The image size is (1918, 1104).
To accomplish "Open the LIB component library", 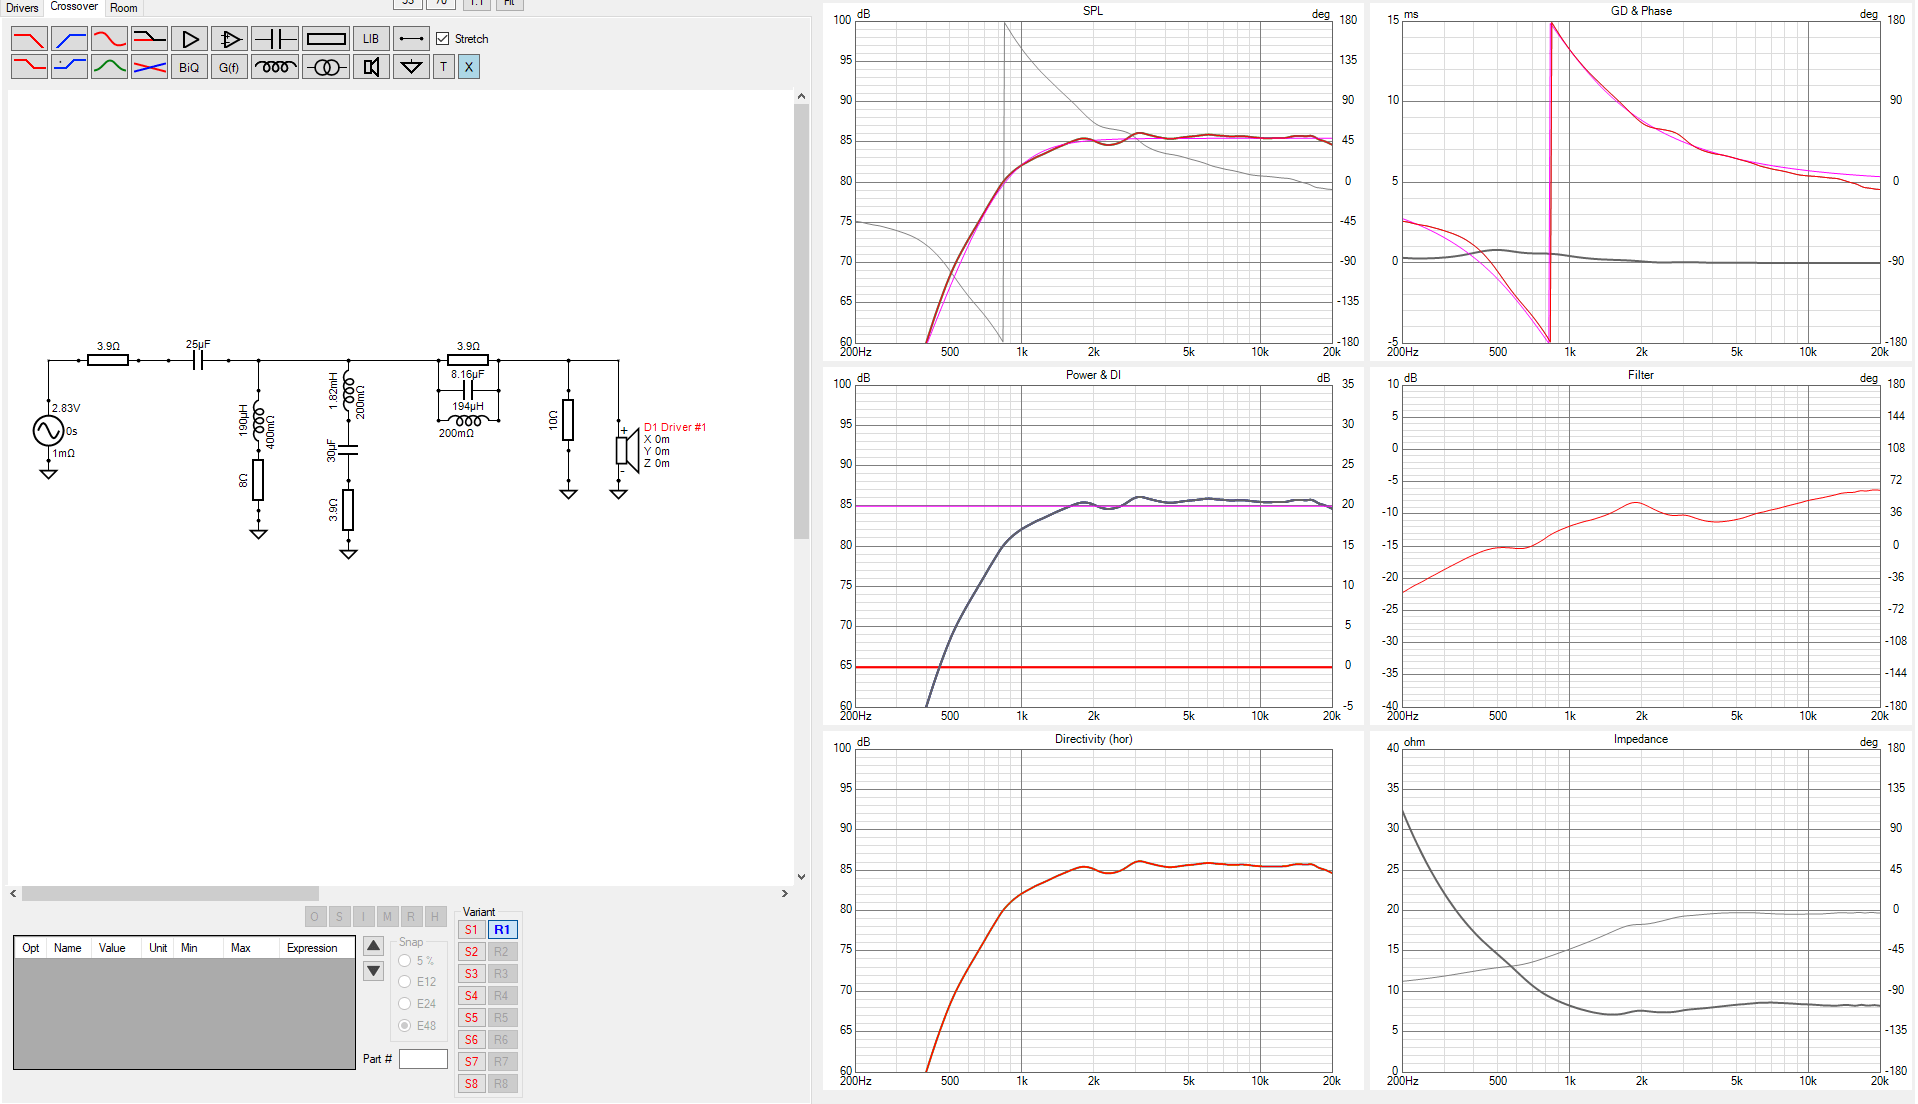I will coord(371,39).
